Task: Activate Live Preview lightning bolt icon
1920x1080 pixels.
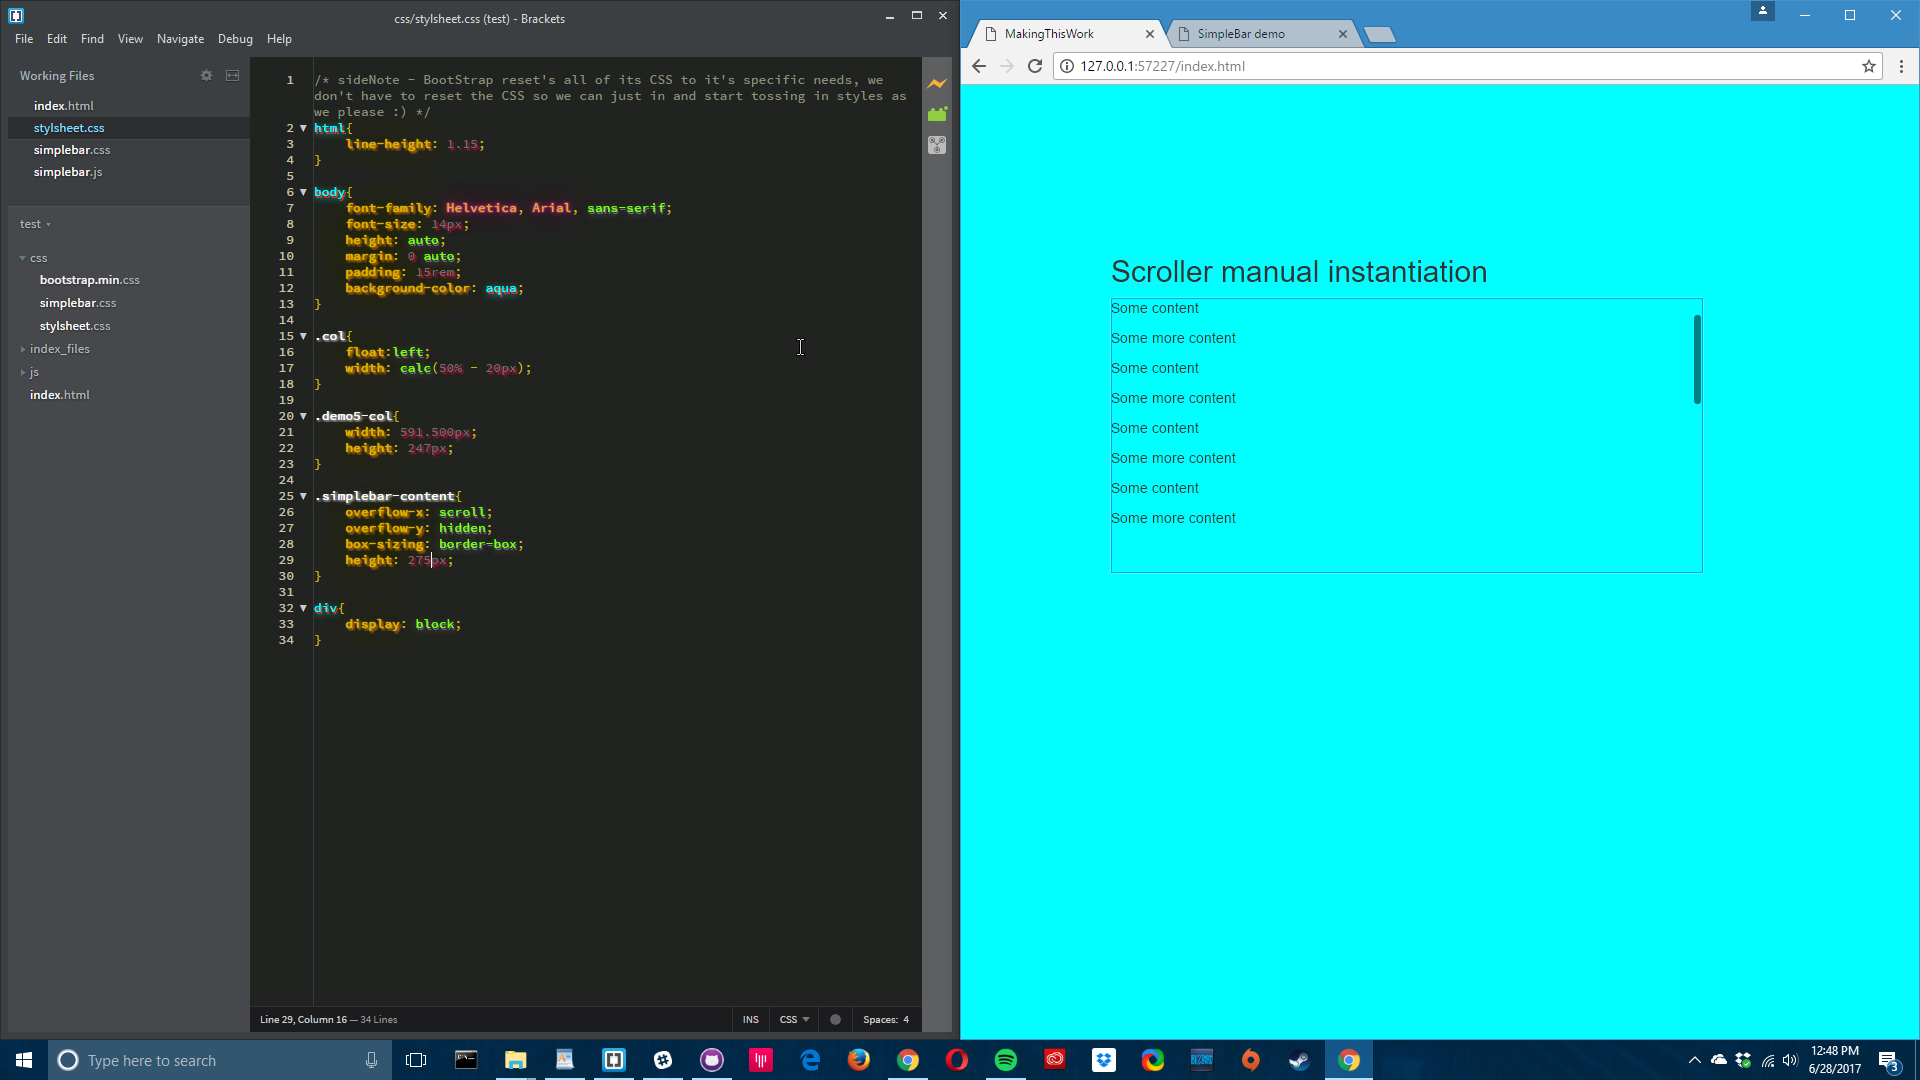Action: click(937, 84)
